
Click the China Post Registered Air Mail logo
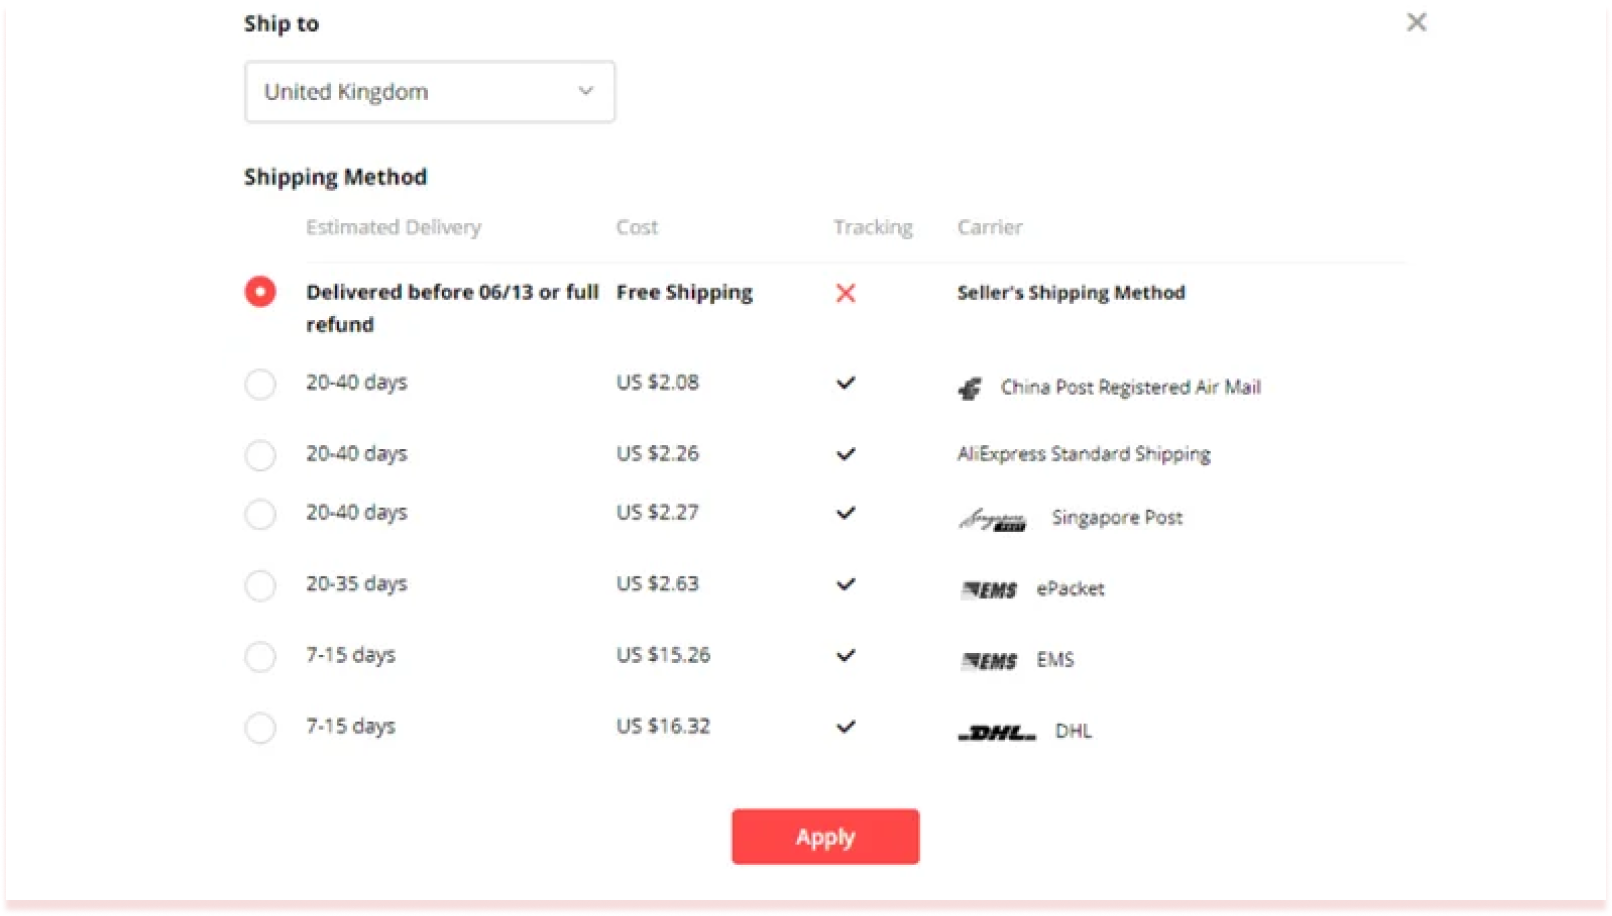click(967, 387)
